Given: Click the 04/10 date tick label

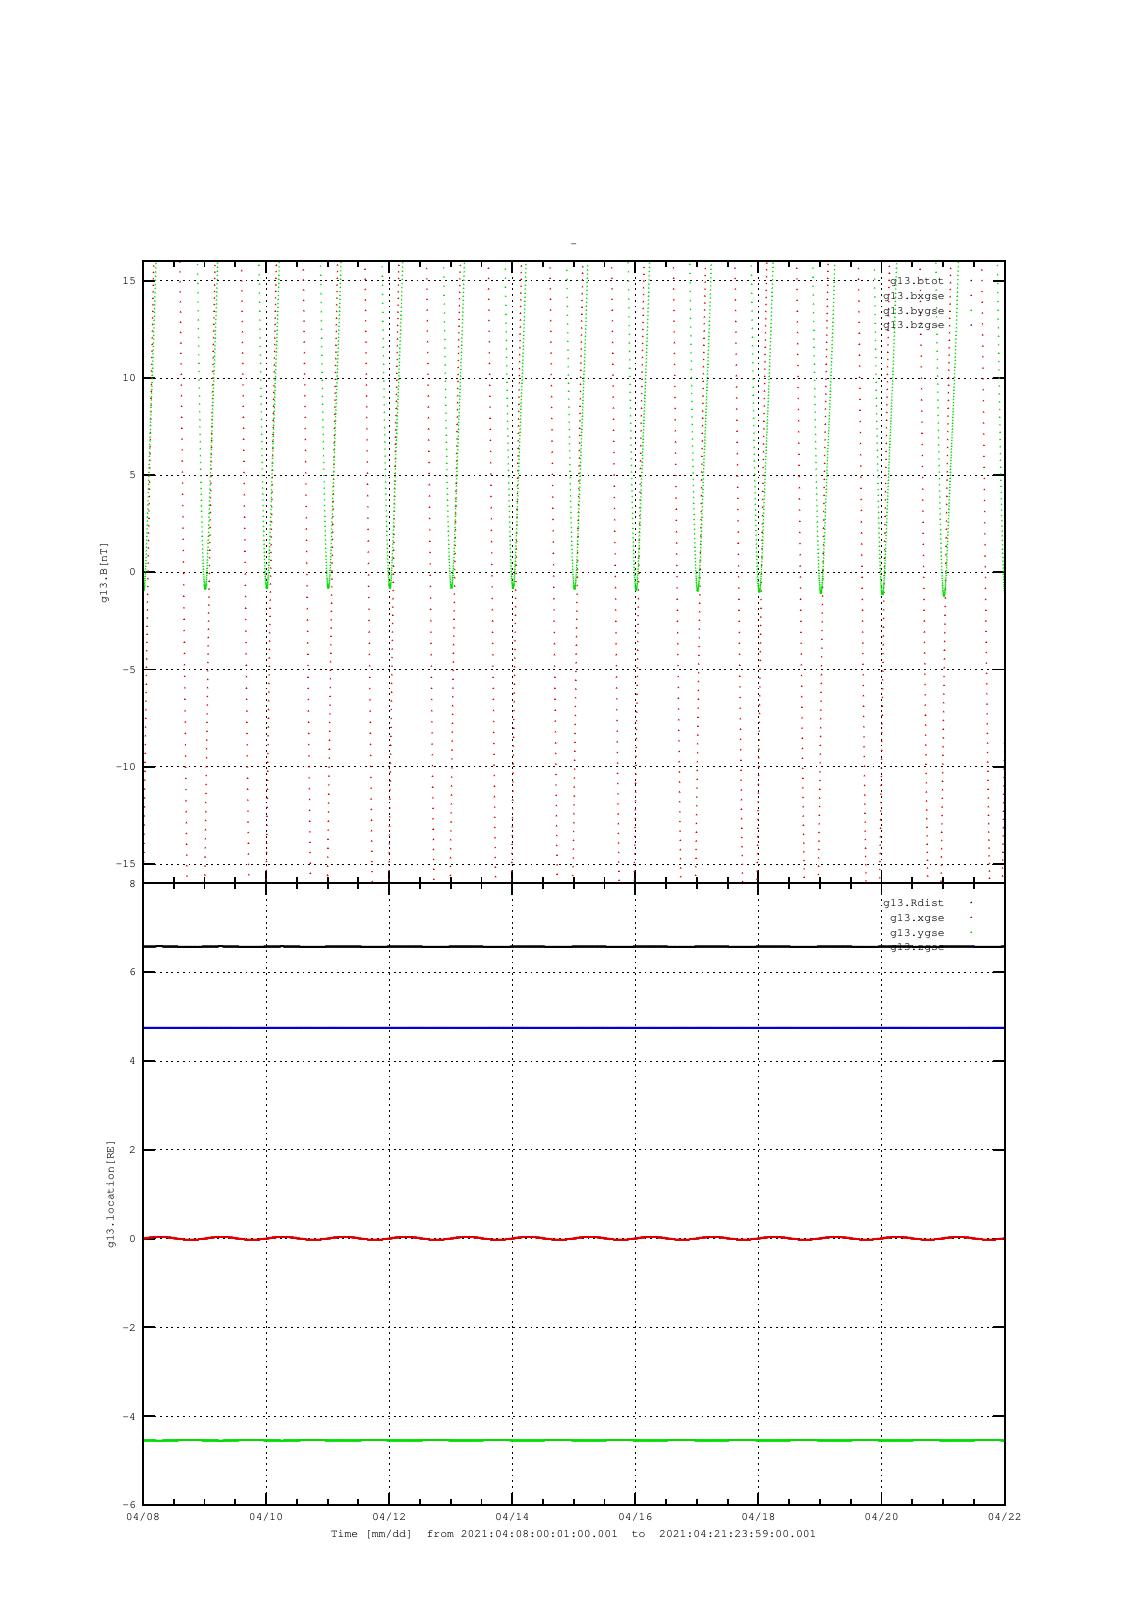Looking at the screenshot, I should pos(266,1517).
